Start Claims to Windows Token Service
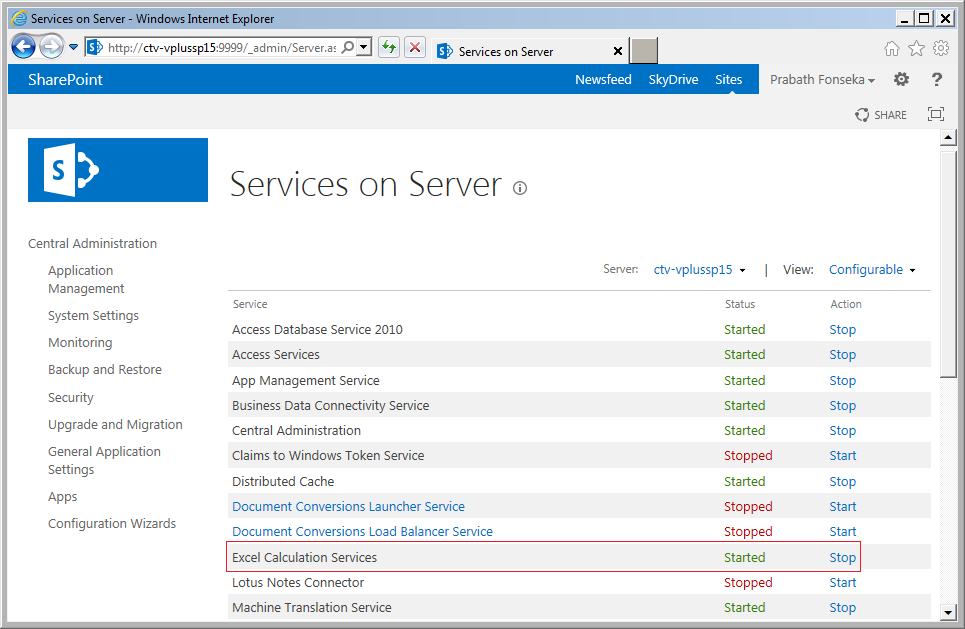 (843, 455)
